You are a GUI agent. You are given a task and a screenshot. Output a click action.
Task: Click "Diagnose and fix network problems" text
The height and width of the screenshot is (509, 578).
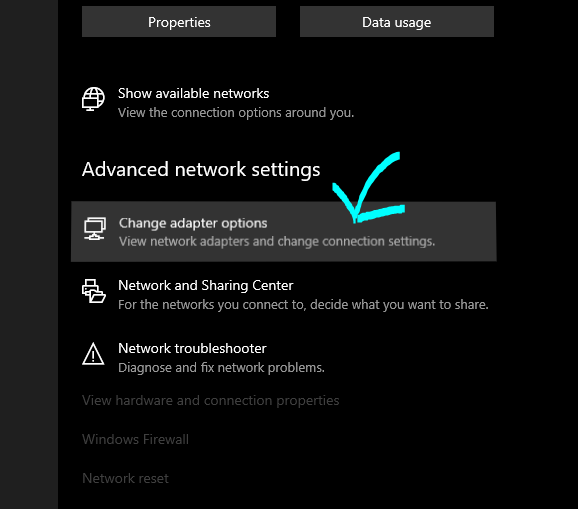[x=221, y=368]
